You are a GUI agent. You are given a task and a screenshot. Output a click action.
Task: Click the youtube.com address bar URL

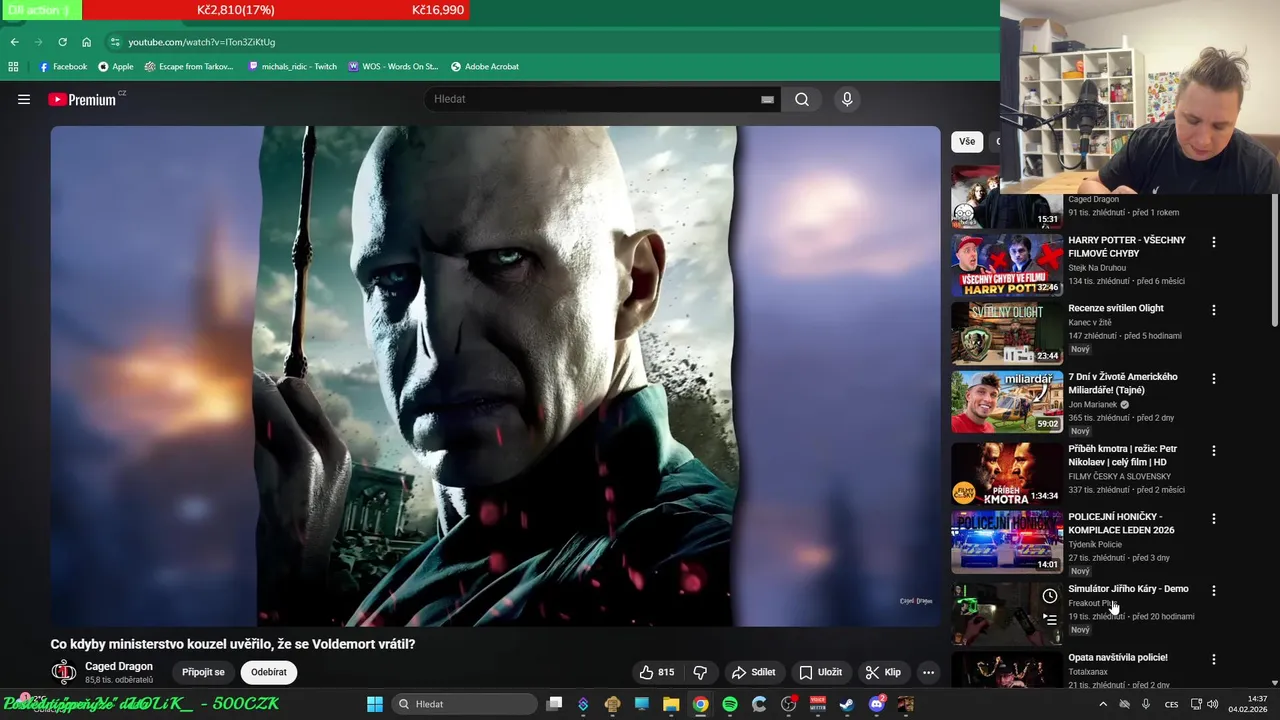[x=201, y=42]
